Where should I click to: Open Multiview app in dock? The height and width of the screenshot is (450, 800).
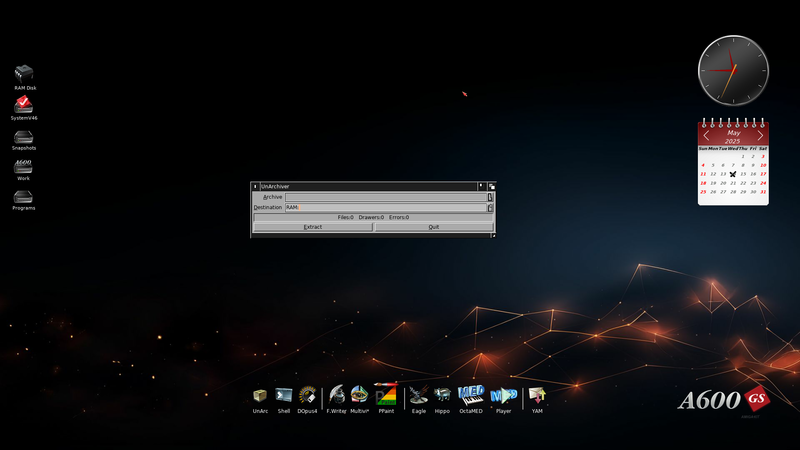[359, 396]
